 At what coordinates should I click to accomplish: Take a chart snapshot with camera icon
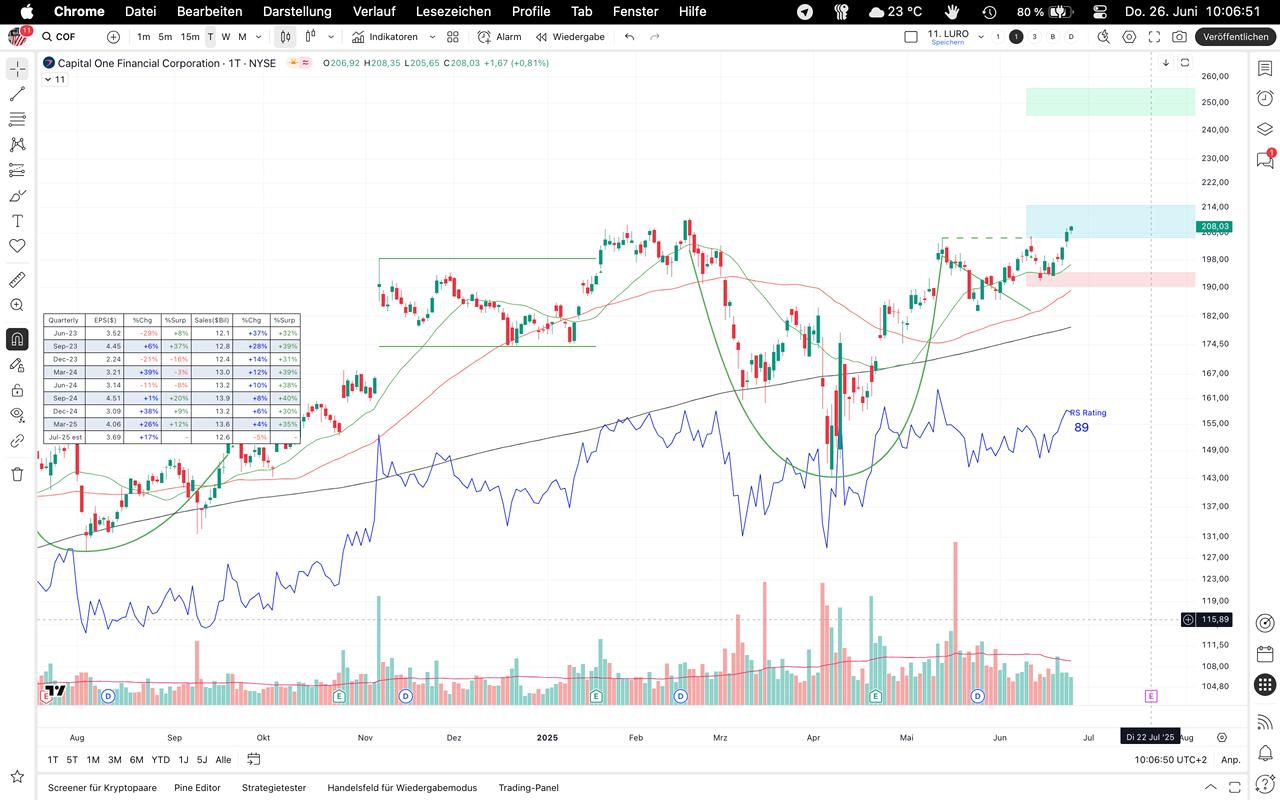coord(1180,37)
